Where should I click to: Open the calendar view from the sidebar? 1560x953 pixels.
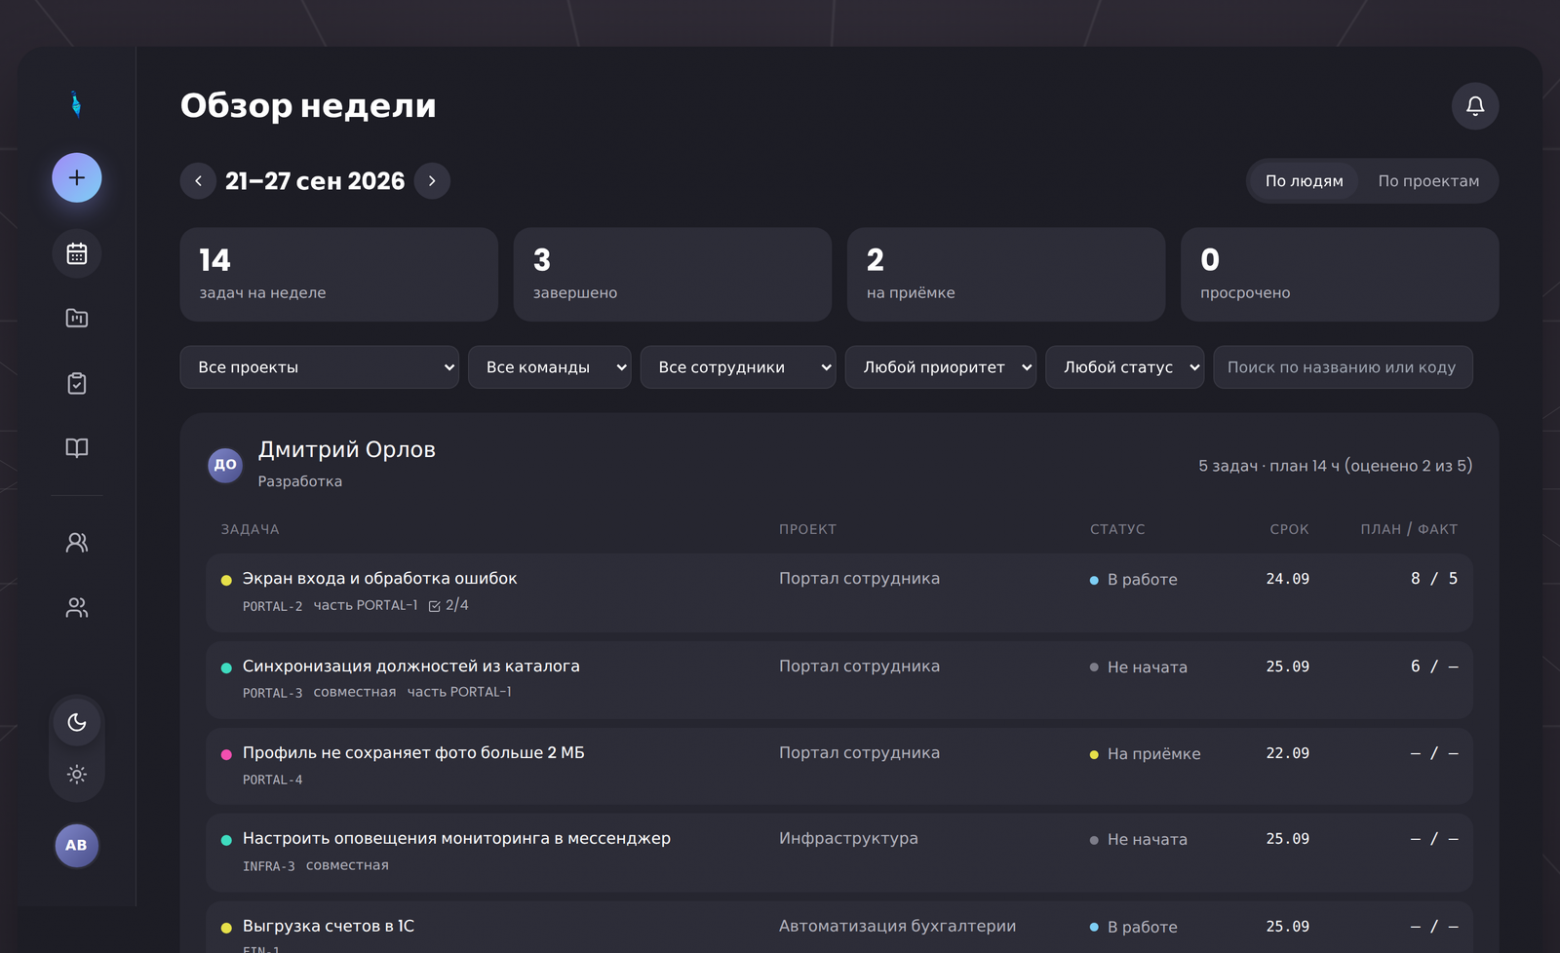tap(77, 254)
